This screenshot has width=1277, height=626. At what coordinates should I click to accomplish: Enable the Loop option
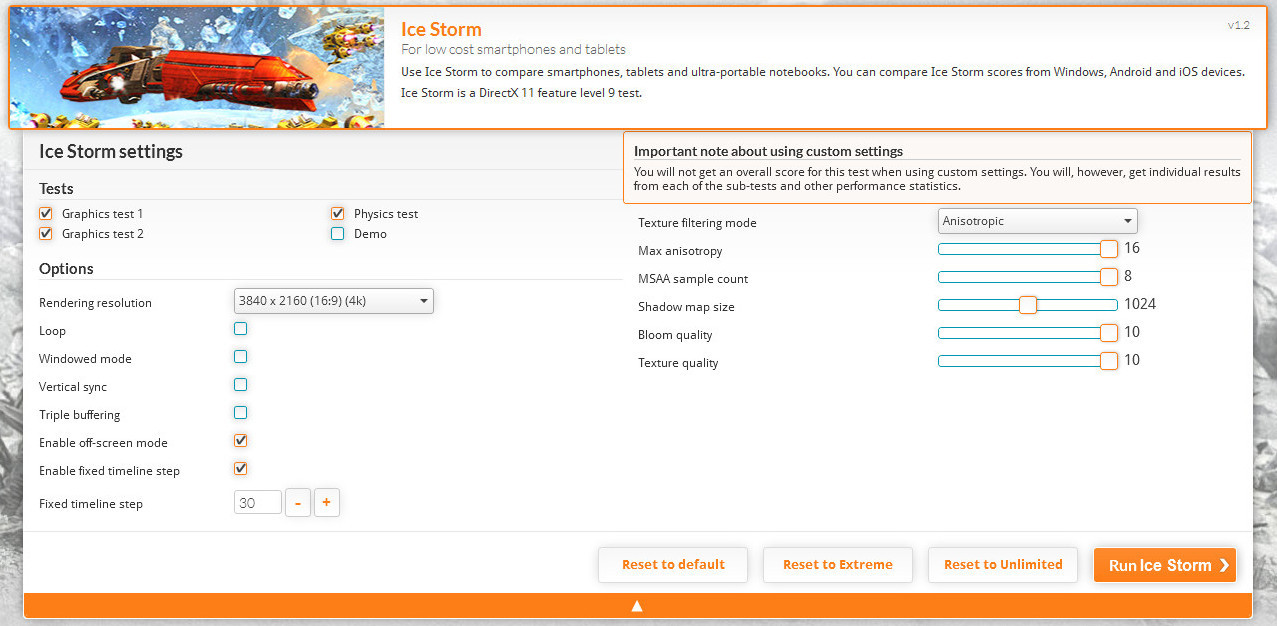click(240, 329)
